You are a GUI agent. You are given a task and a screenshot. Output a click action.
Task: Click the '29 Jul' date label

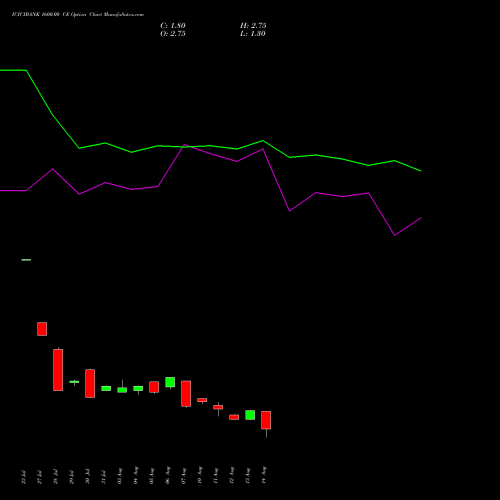tap(71, 477)
